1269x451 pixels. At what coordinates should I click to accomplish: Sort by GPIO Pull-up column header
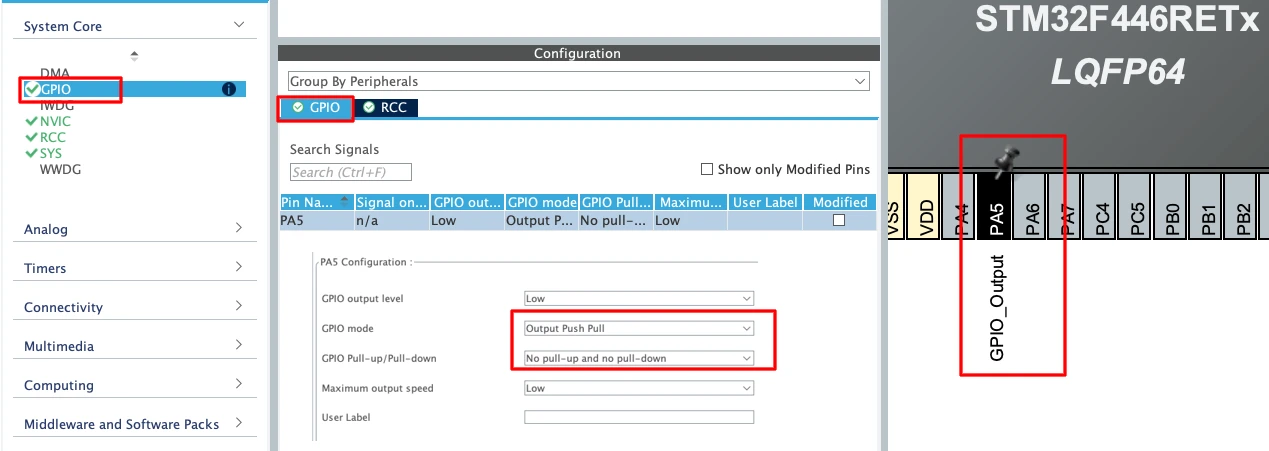click(616, 202)
